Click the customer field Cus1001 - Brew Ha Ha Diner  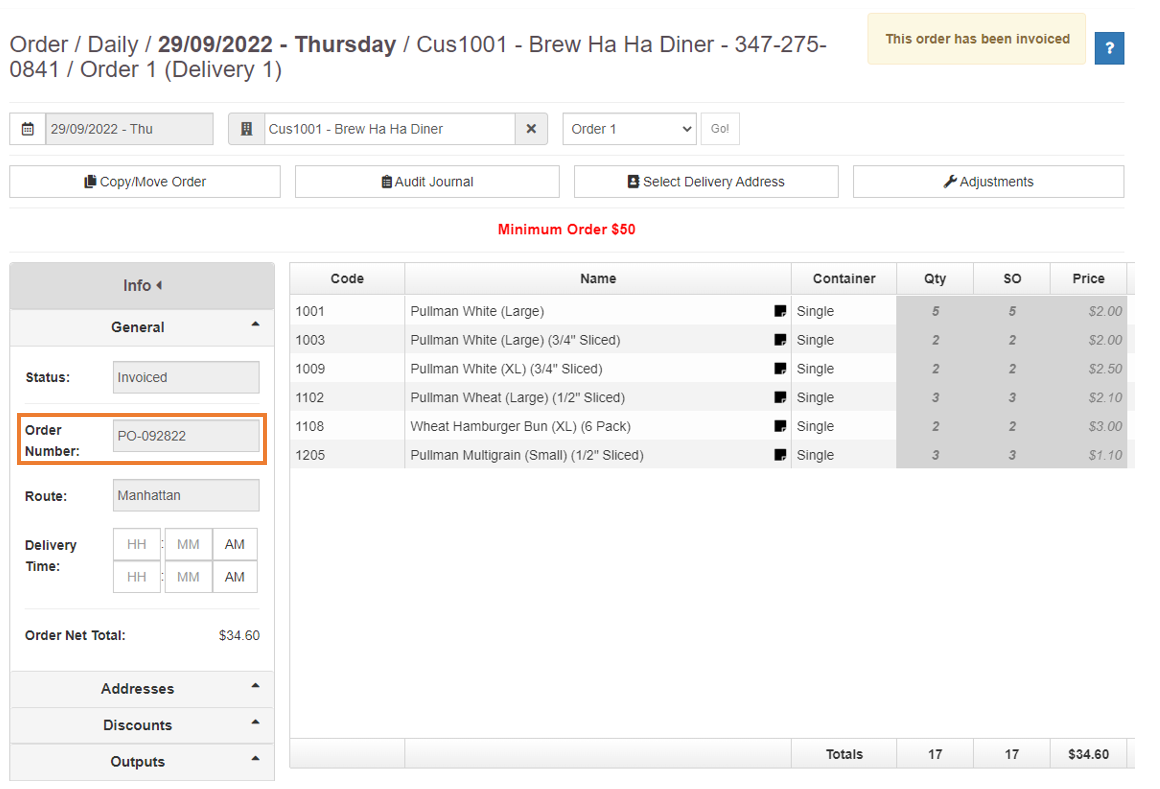tap(390, 129)
